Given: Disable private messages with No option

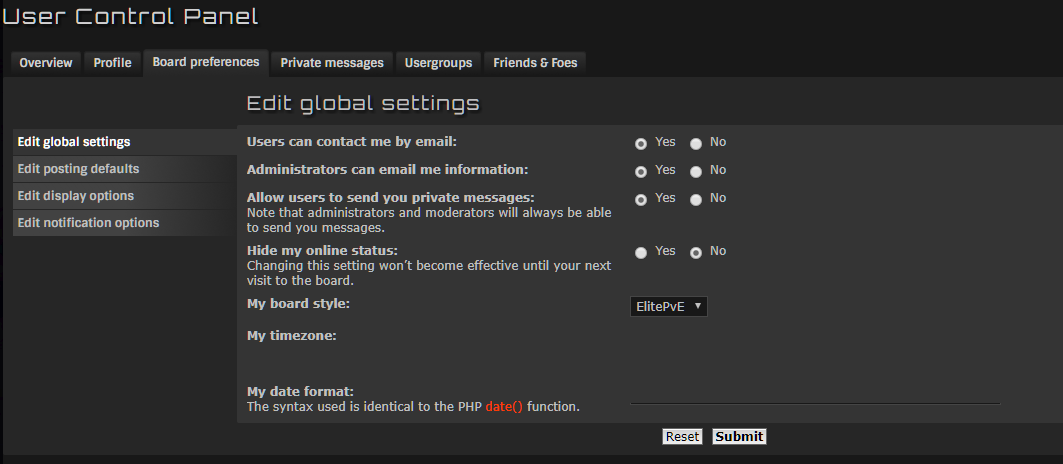Looking at the screenshot, I should point(696,200).
